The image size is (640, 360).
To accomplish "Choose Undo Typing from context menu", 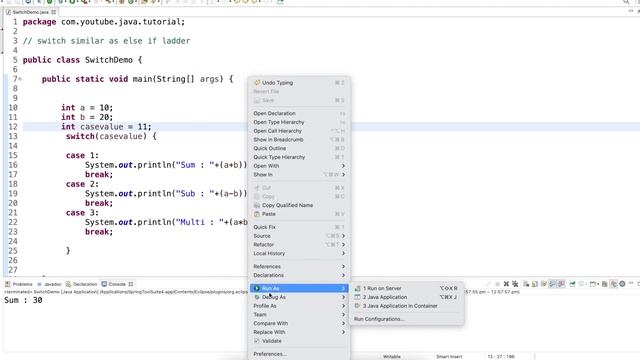I will [x=299, y=82].
